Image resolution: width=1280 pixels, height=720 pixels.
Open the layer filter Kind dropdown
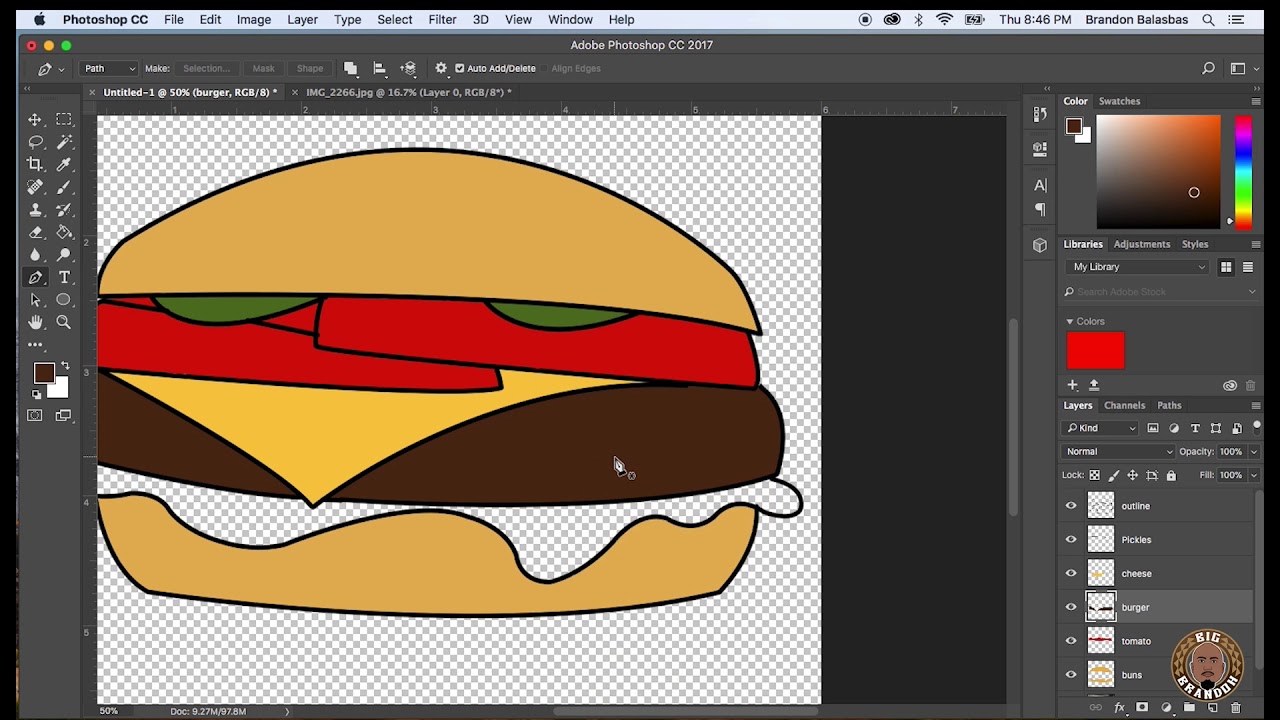click(x=1101, y=428)
